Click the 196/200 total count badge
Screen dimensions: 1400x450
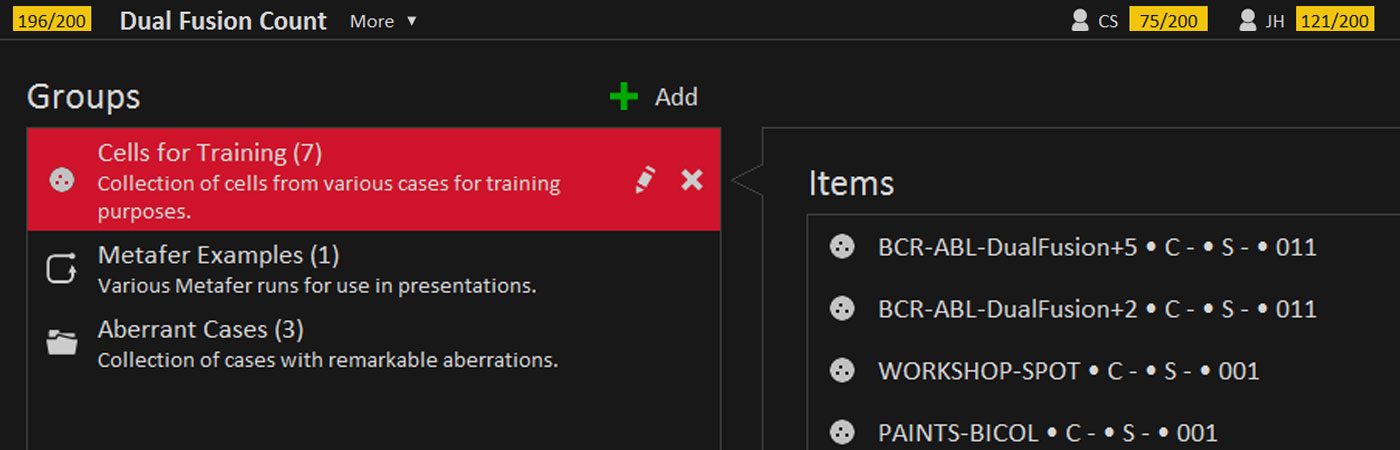pos(53,20)
